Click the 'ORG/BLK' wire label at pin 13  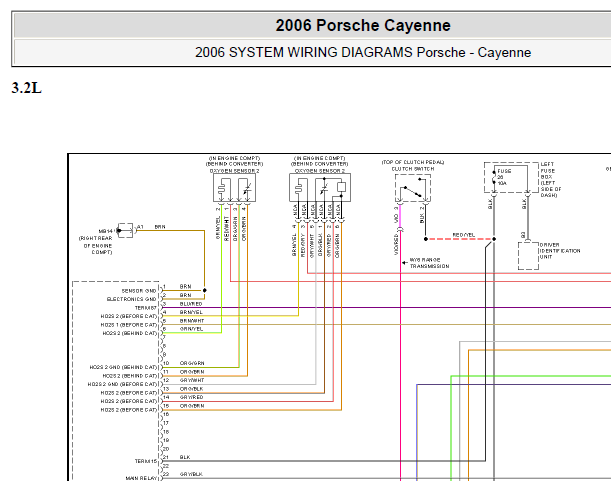(191, 389)
